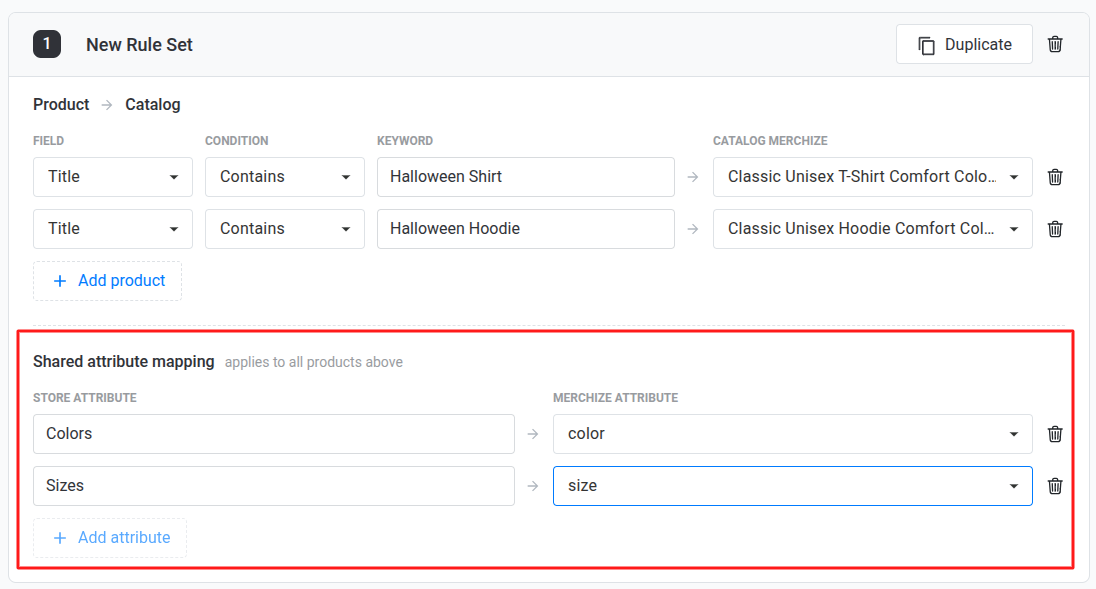Edit the Halloween Hoodie keyword field
The height and width of the screenshot is (589, 1096).
point(526,228)
